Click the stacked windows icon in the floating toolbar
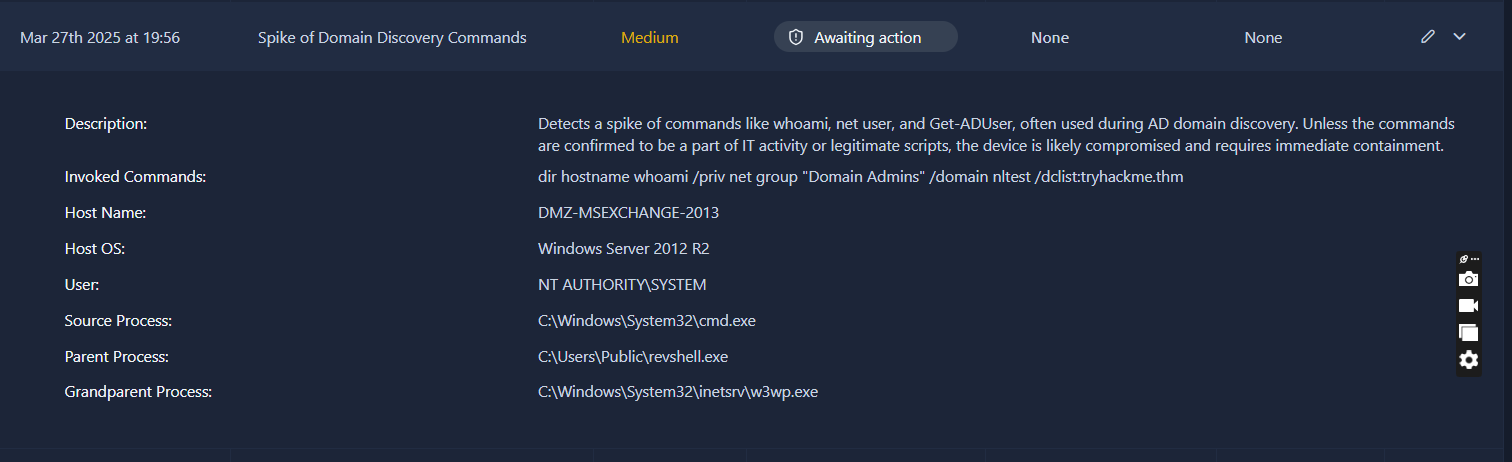Image resolution: width=1512 pixels, height=462 pixels. [x=1468, y=333]
